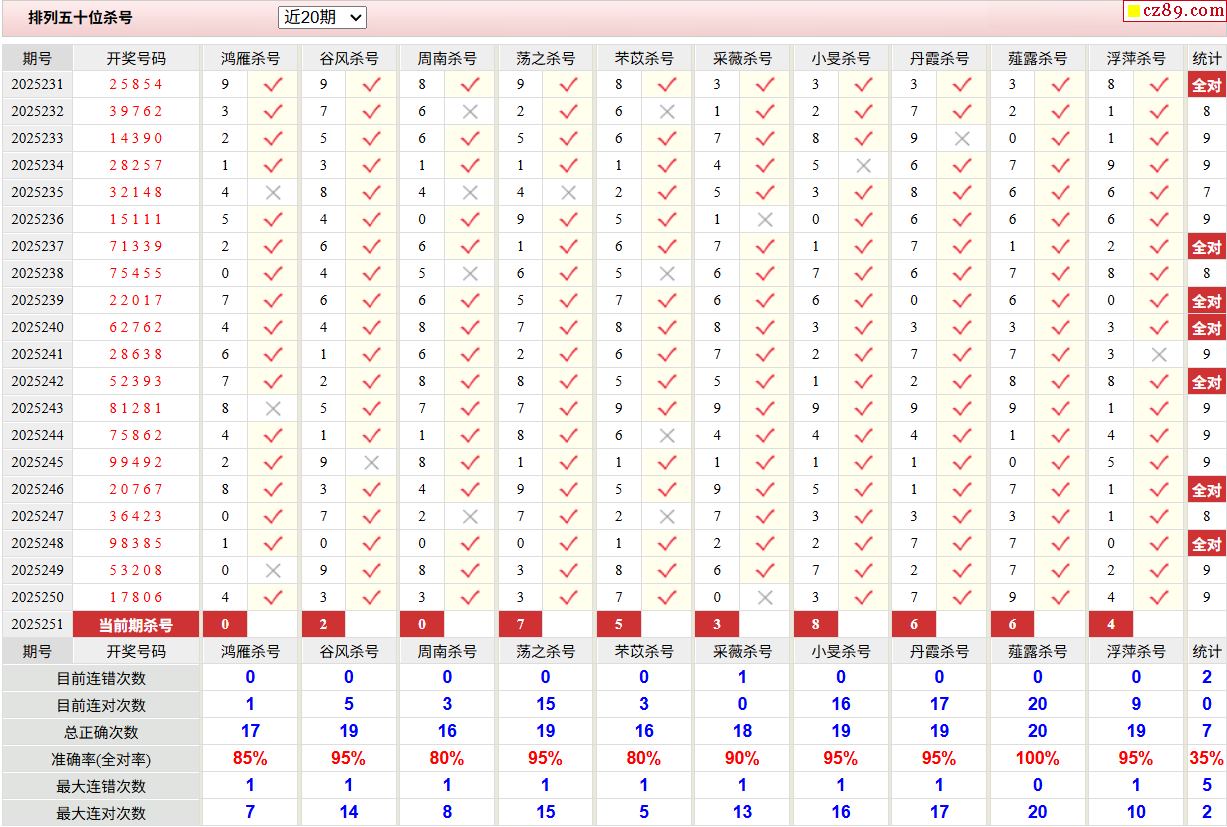Click period number 2025240
The width and height of the screenshot is (1227, 827).
(x=37, y=327)
